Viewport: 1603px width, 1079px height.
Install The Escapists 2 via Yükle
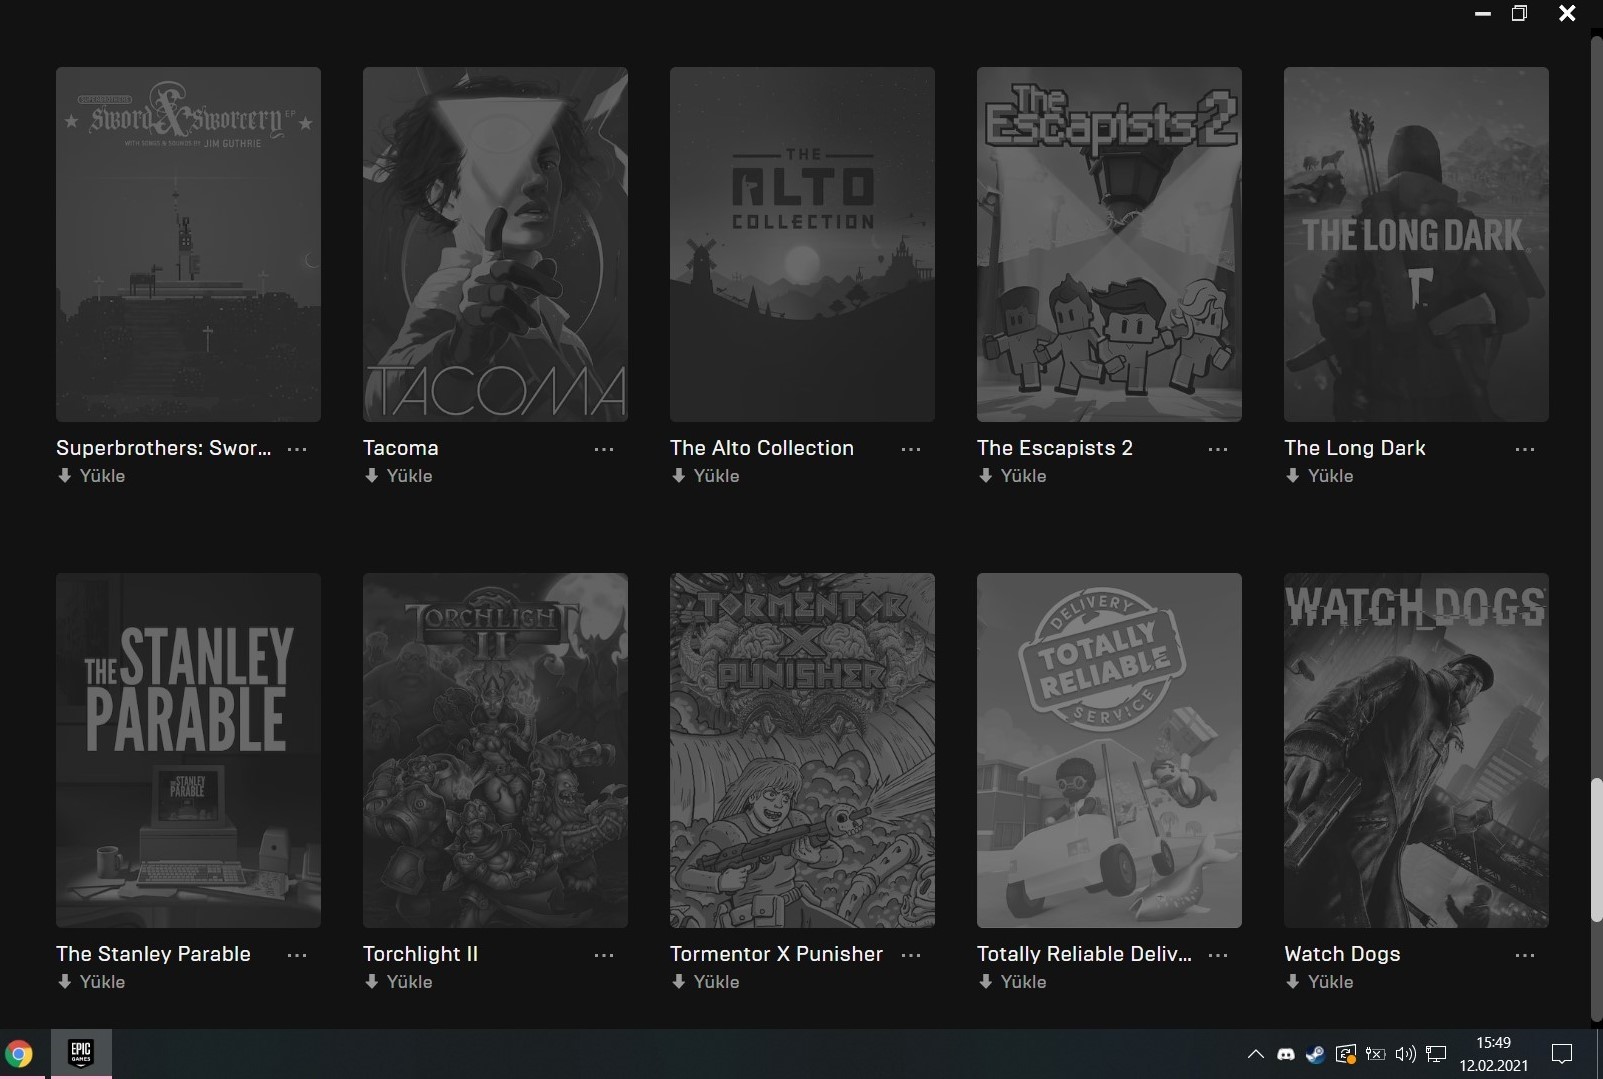point(1012,476)
